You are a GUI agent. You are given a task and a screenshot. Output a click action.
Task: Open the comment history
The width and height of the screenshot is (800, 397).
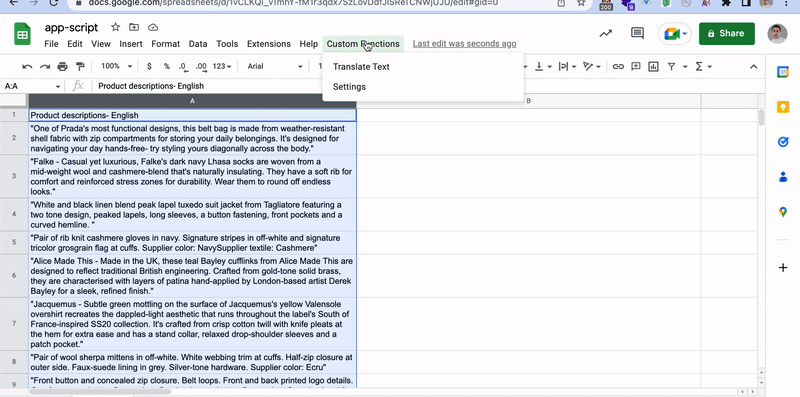(x=637, y=34)
